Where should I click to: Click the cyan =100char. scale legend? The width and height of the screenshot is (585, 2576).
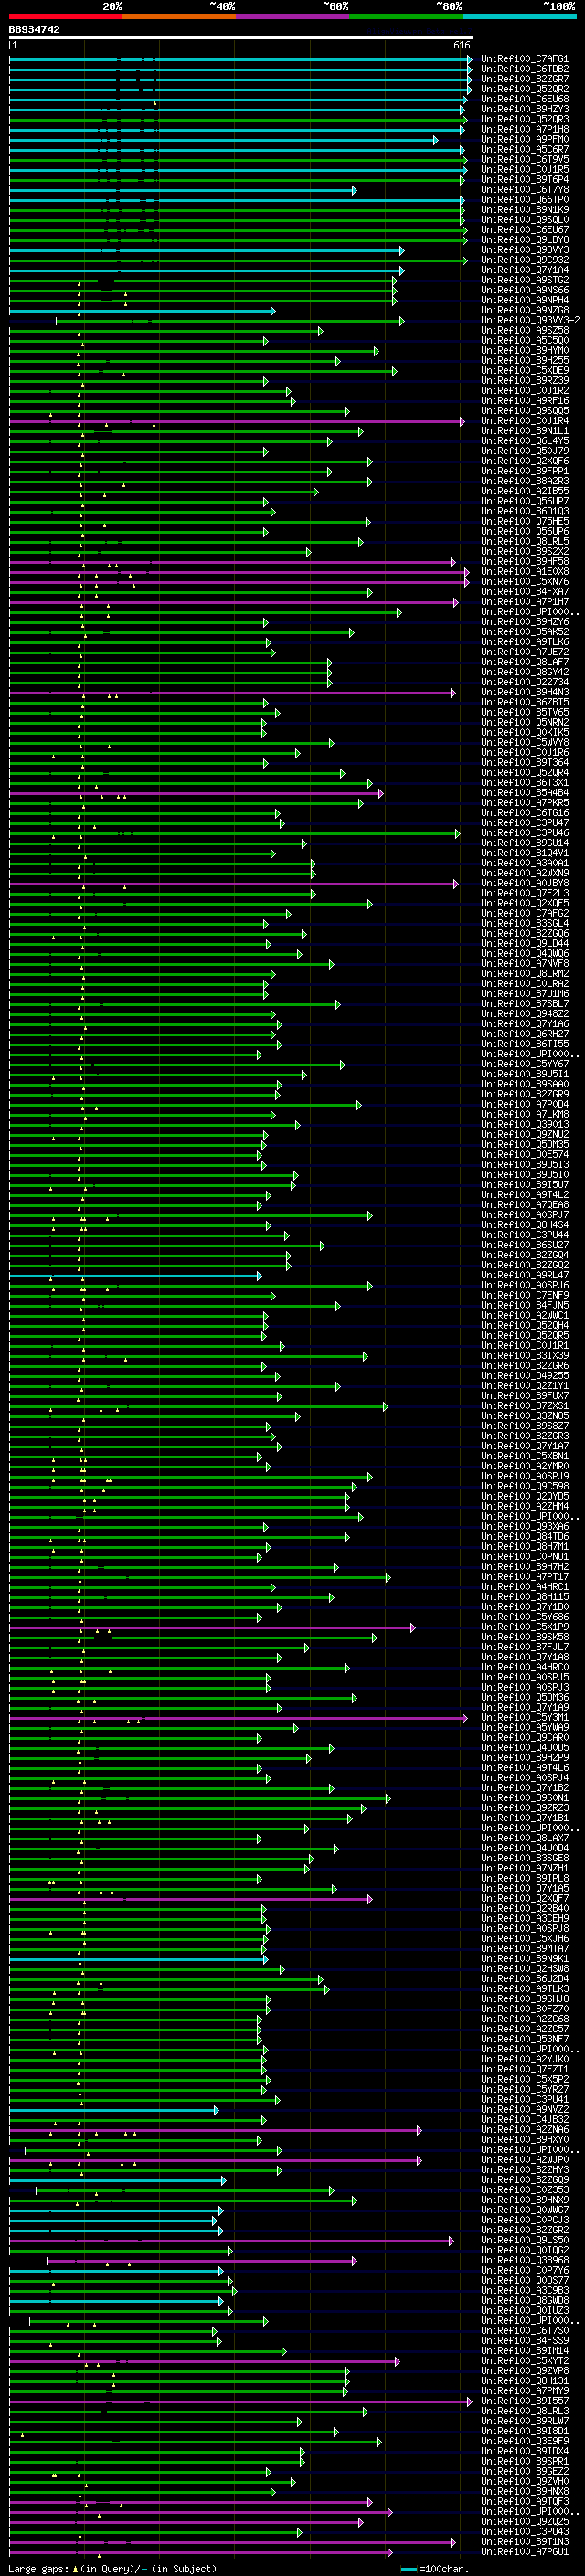click(x=434, y=2569)
